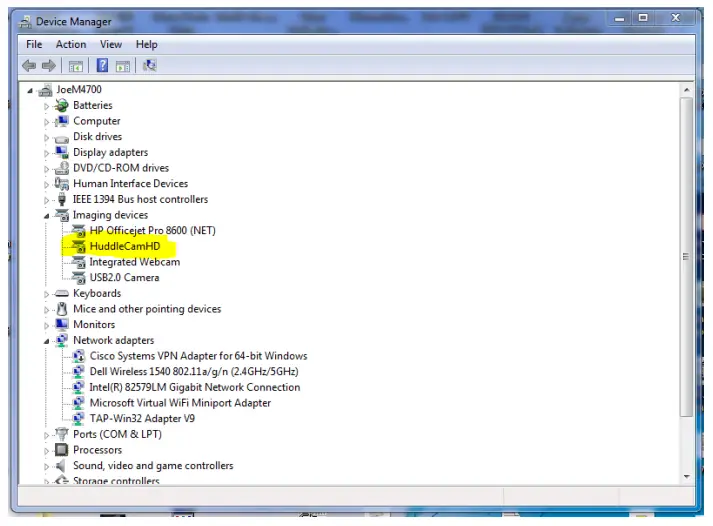713x526 pixels.
Task: Select the HuddleCamHD device label
Action: coord(125,246)
